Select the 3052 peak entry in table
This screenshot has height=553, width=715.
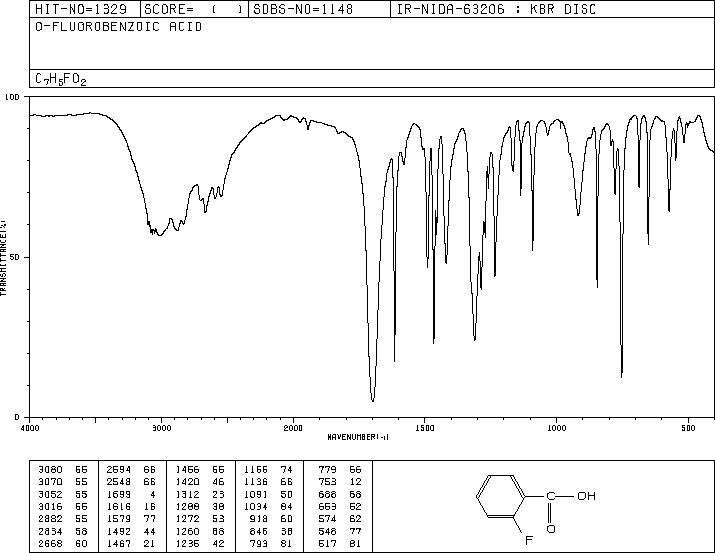(62, 494)
